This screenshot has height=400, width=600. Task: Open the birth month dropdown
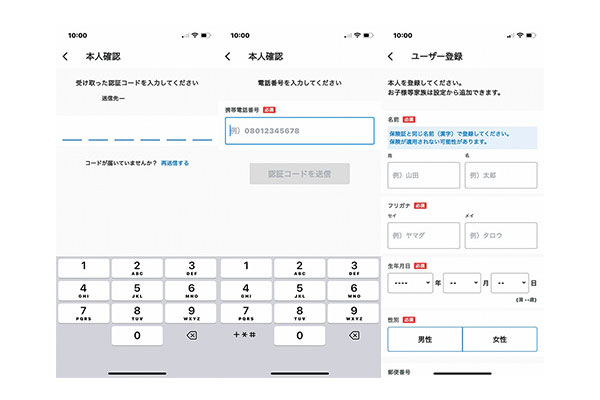pos(462,283)
